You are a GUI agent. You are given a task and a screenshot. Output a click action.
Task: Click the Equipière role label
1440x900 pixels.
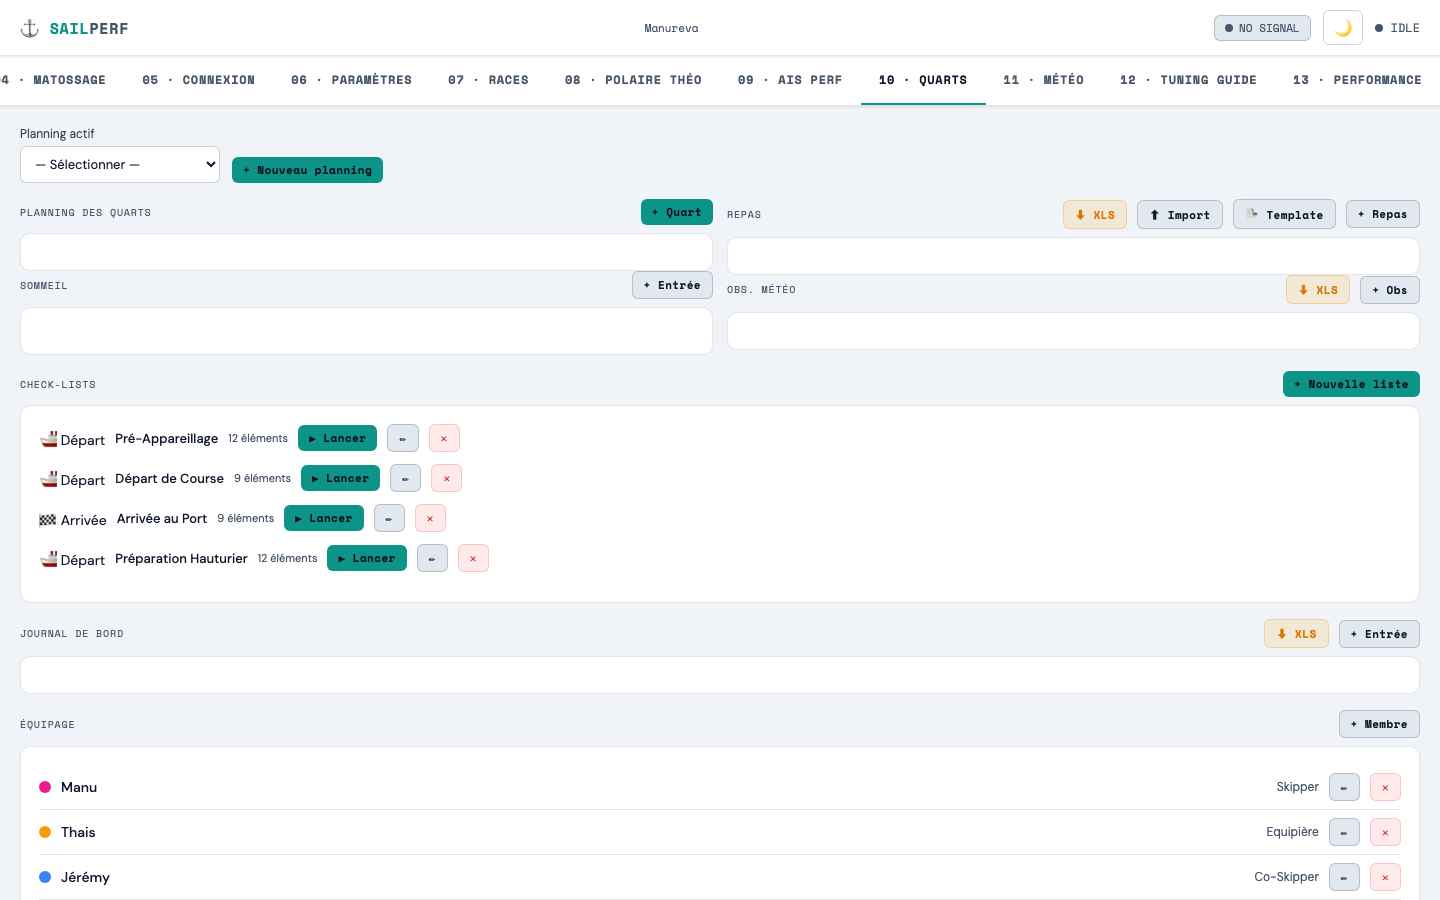[1292, 832]
